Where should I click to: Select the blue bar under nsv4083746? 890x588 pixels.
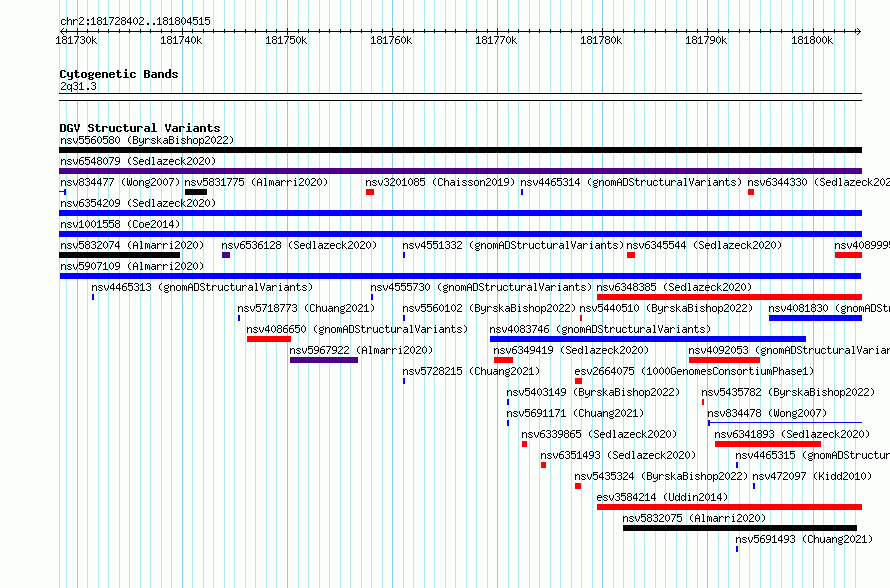[x=648, y=339]
